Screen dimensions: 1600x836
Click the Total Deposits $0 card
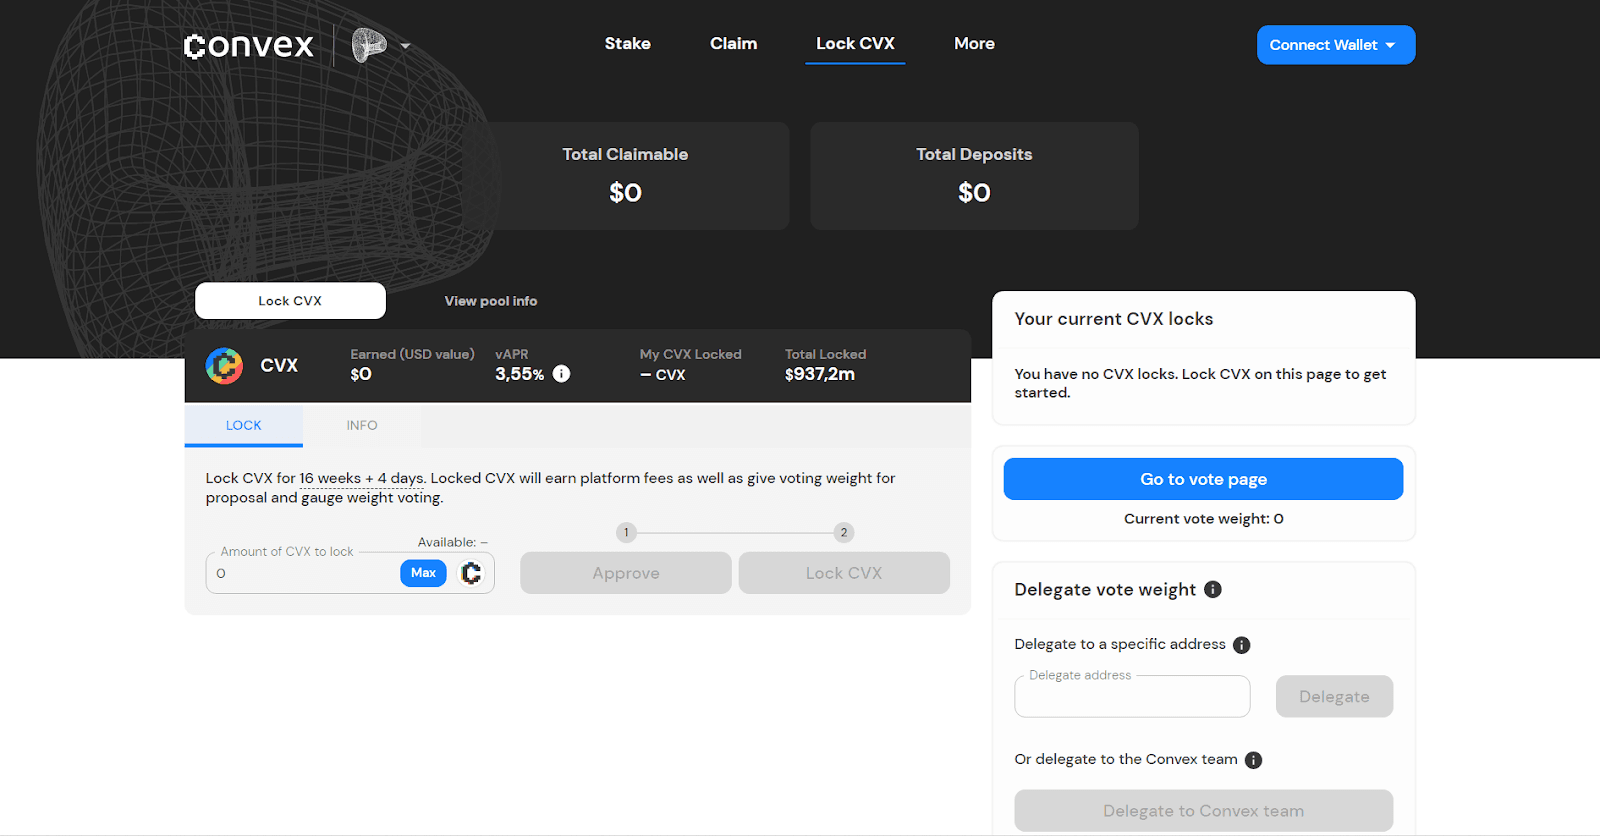tap(974, 176)
